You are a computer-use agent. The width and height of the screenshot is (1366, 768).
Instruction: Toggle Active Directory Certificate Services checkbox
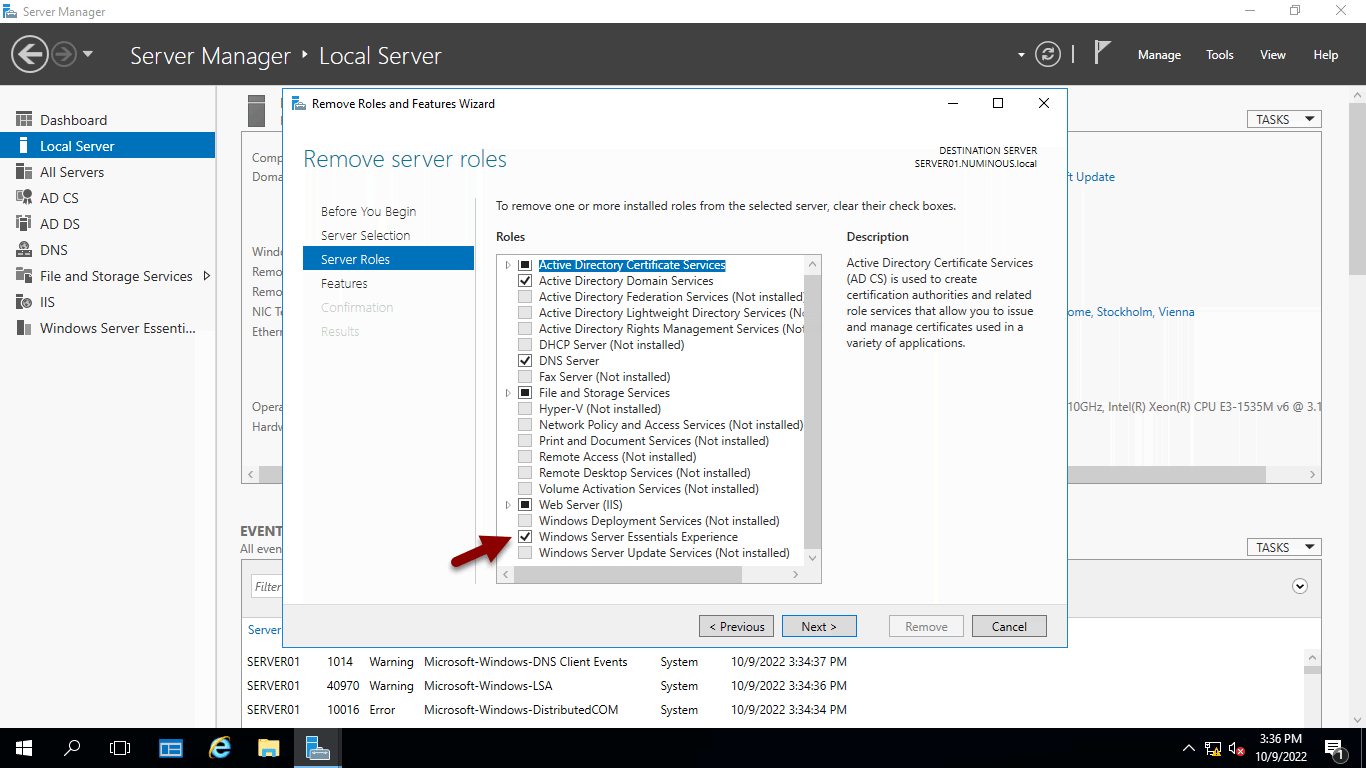pos(525,265)
